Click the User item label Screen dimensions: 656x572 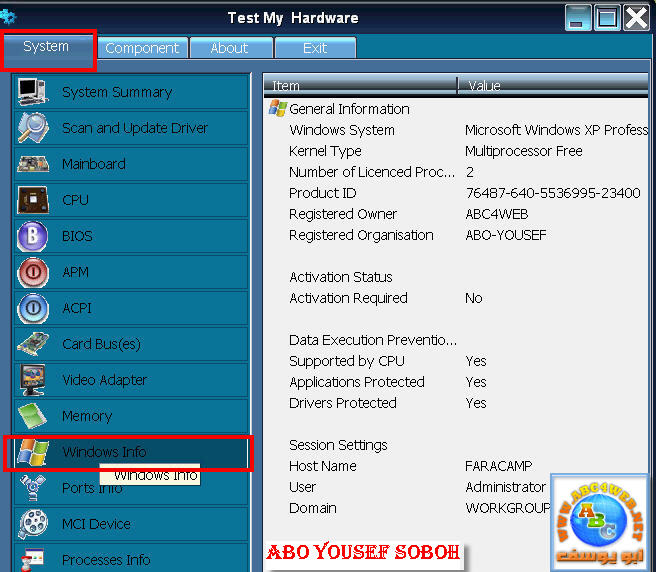(x=302, y=487)
